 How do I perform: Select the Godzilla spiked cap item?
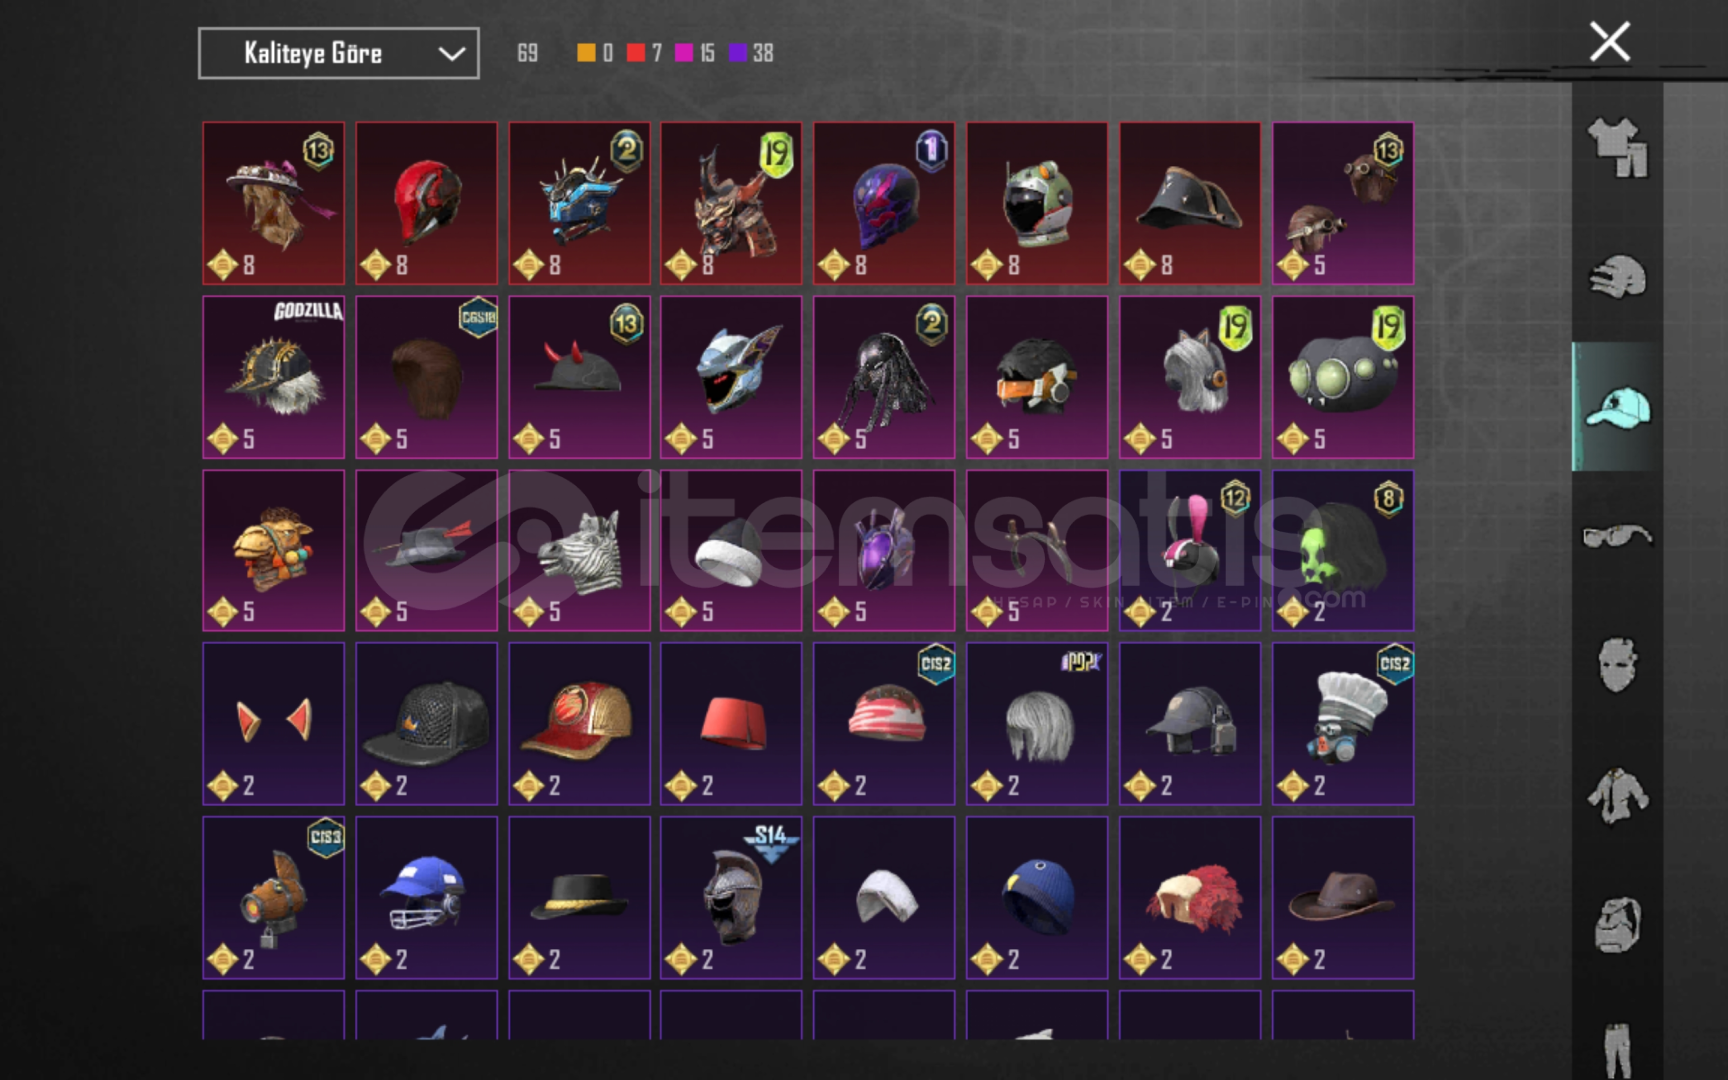[274, 377]
